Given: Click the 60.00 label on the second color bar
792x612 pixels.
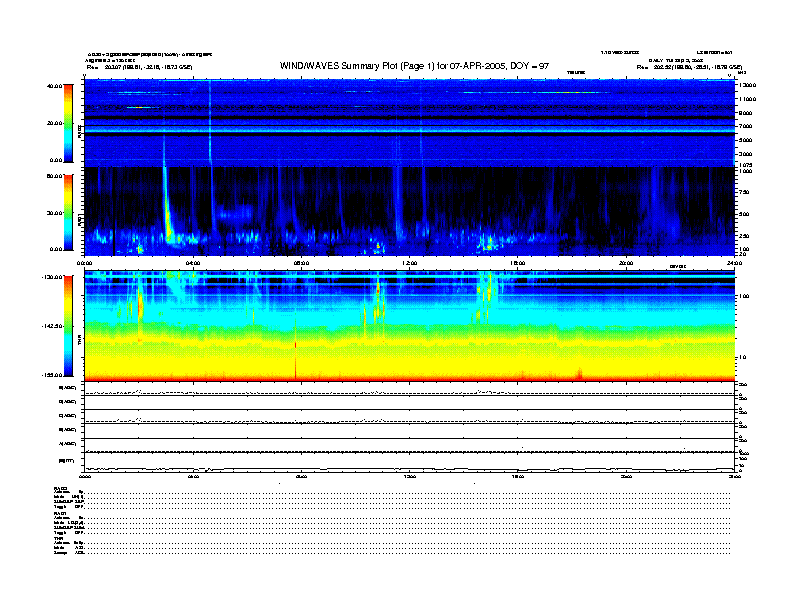Looking at the screenshot, I should pyautogui.click(x=54, y=176).
